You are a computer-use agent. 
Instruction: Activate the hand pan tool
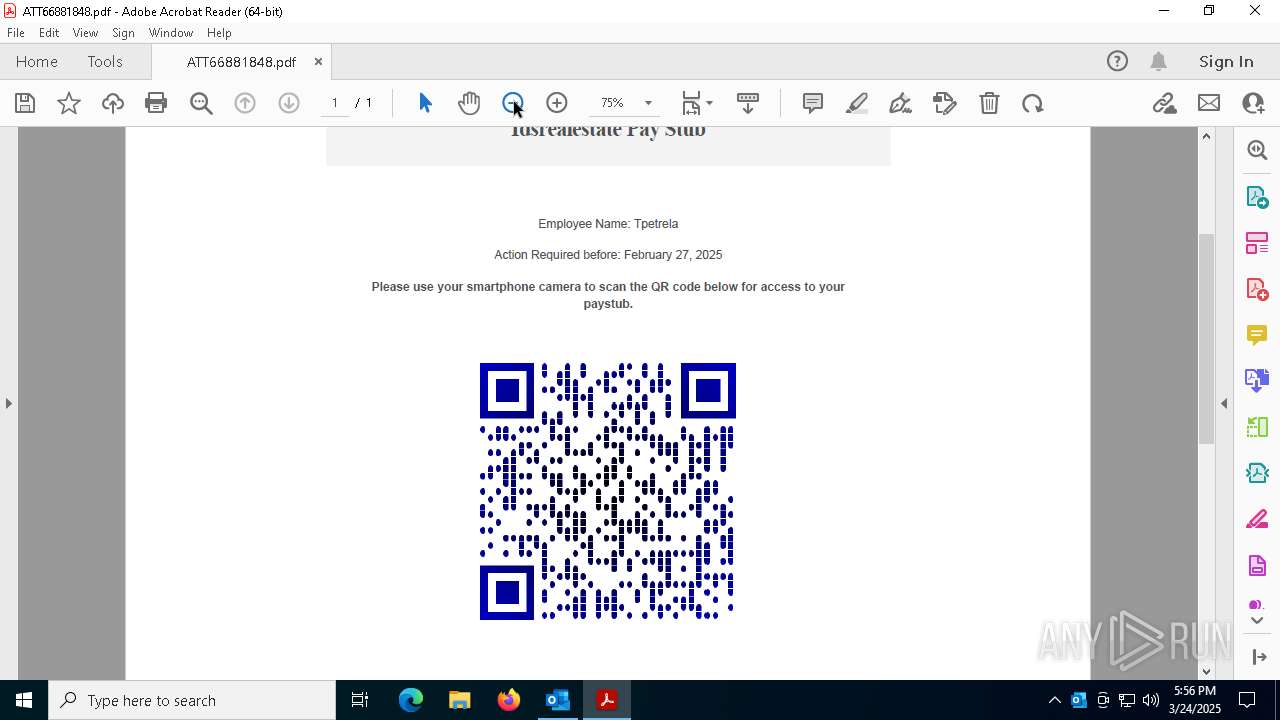(x=469, y=103)
